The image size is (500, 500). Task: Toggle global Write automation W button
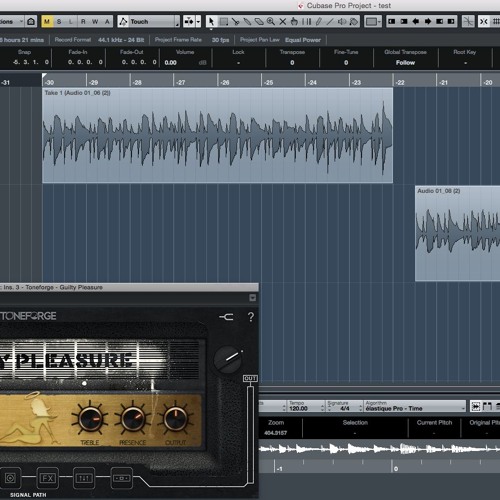point(95,22)
